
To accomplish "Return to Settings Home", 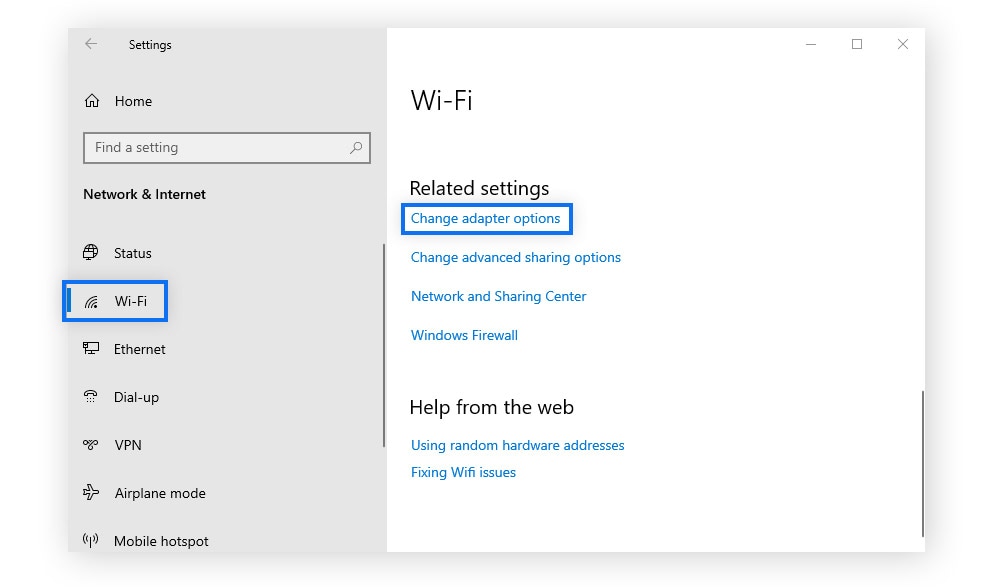I will [x=133, y=101].
